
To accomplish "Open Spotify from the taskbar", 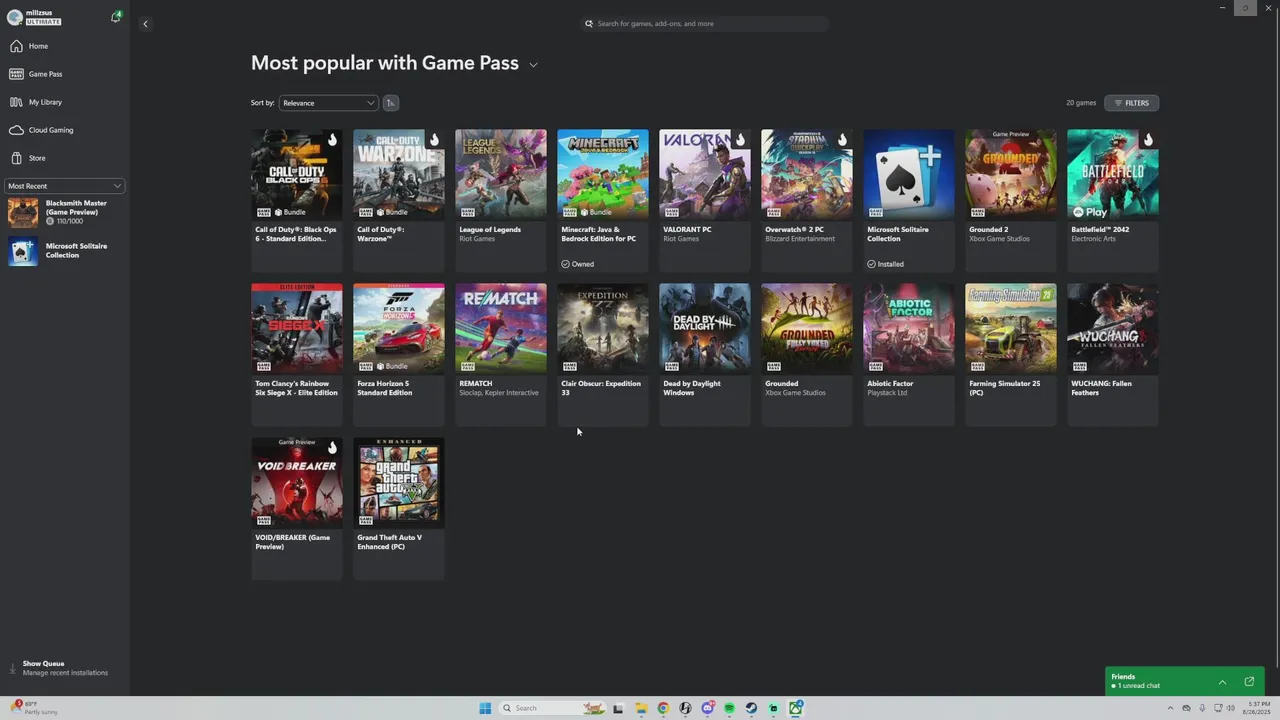I will (x=729, y=708).
